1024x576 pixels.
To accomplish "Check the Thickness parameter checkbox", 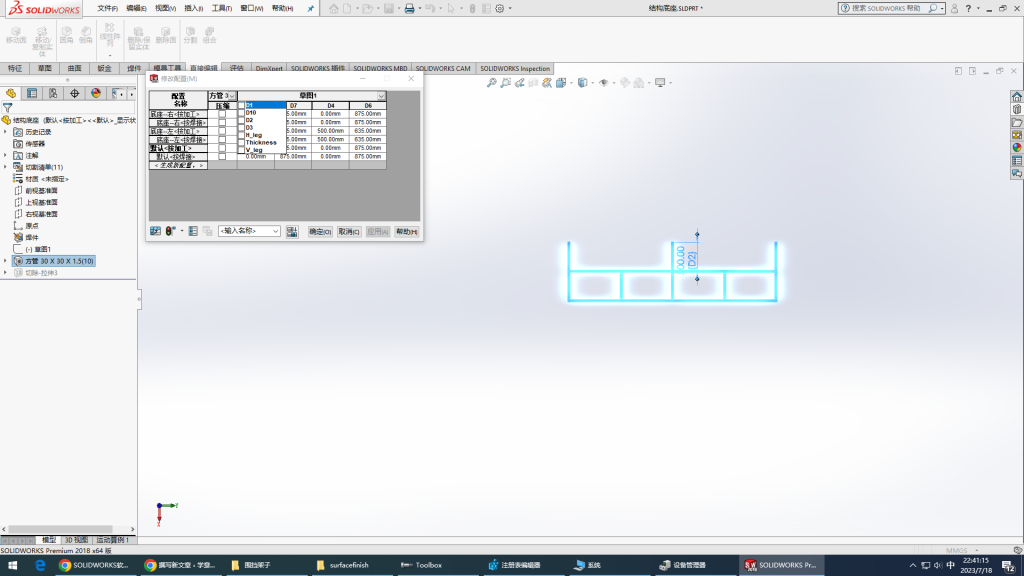I will [x=241, y=143].
